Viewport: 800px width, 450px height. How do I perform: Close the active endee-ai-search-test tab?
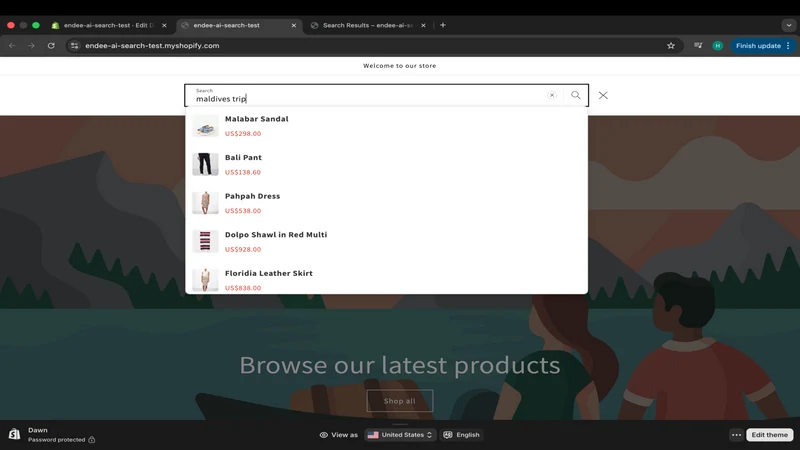(294, 25)
